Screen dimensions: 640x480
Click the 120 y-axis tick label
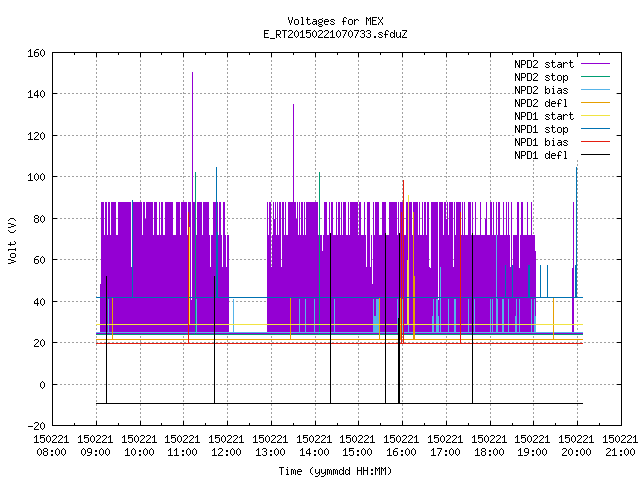click(x=36, y=136)
